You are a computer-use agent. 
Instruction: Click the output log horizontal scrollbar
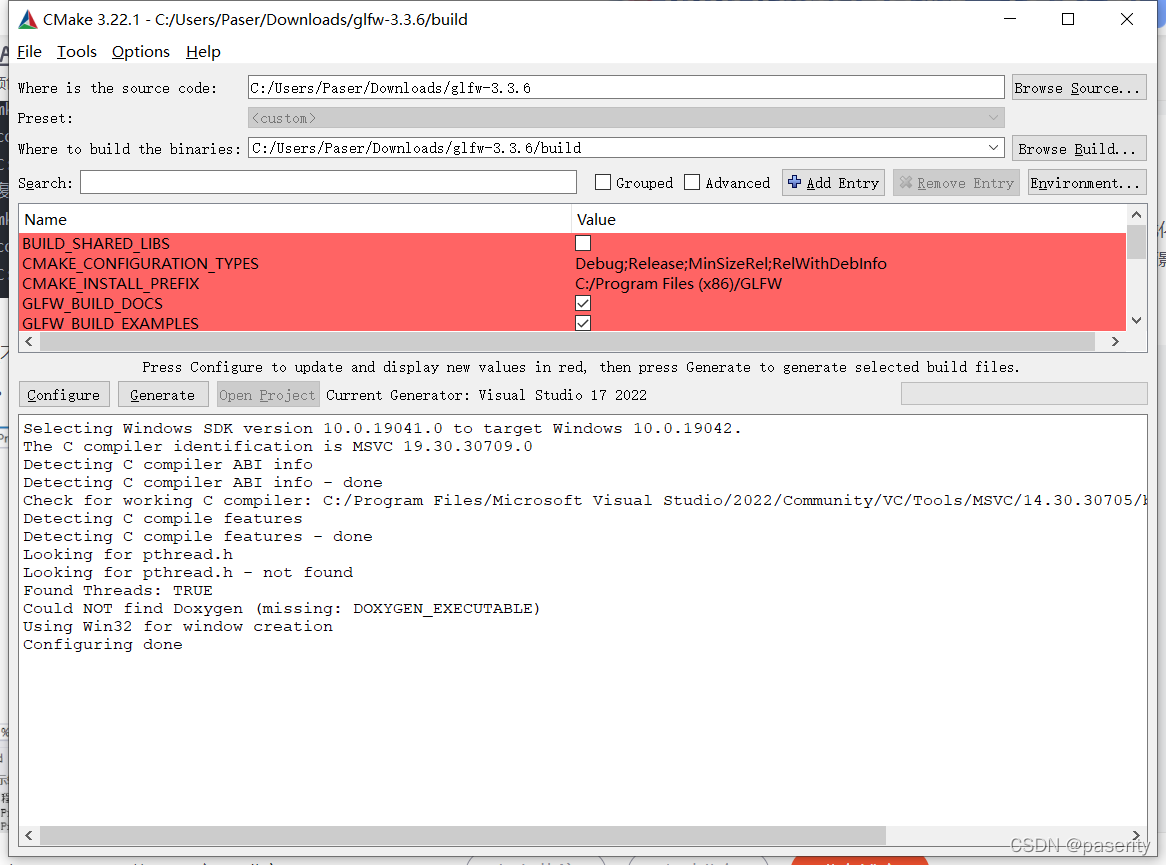[x=463, y=835]
